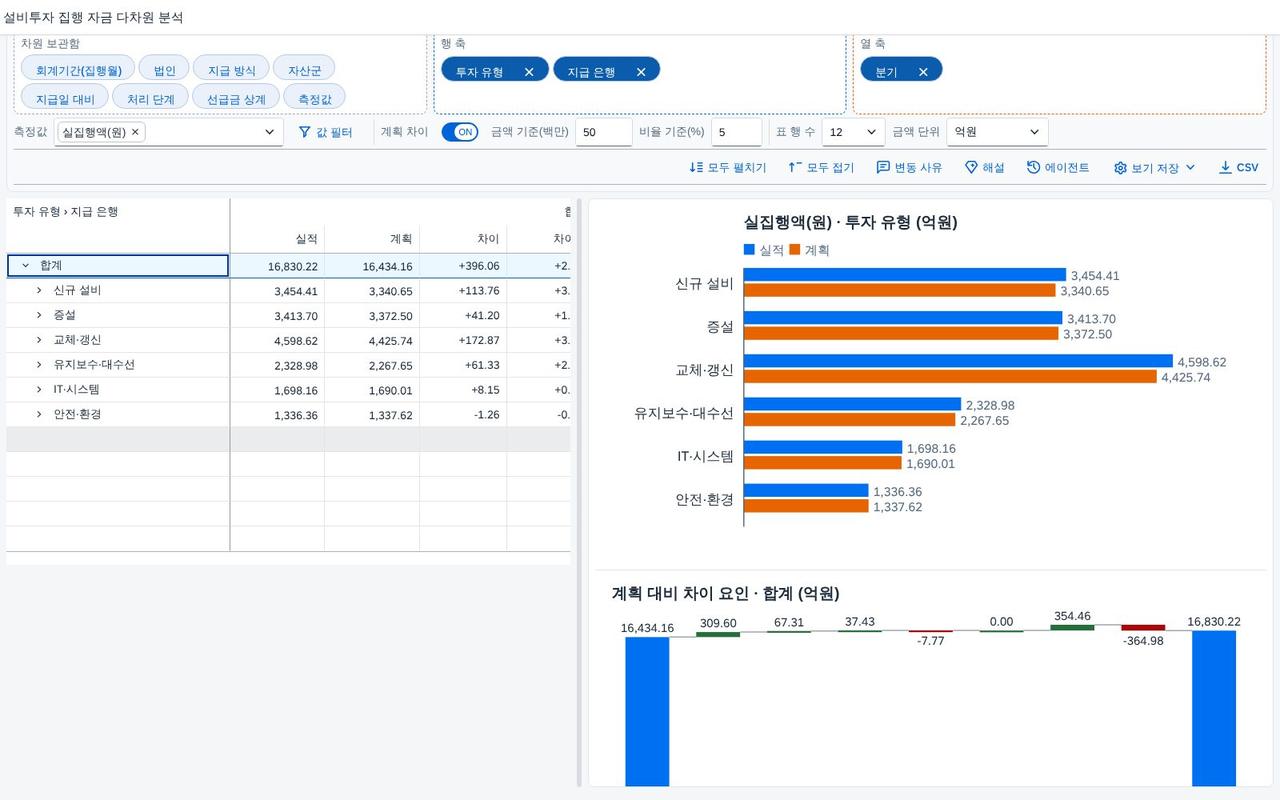
Task: Remove the 실집행액(원) measure token
Action: [135, 132]
